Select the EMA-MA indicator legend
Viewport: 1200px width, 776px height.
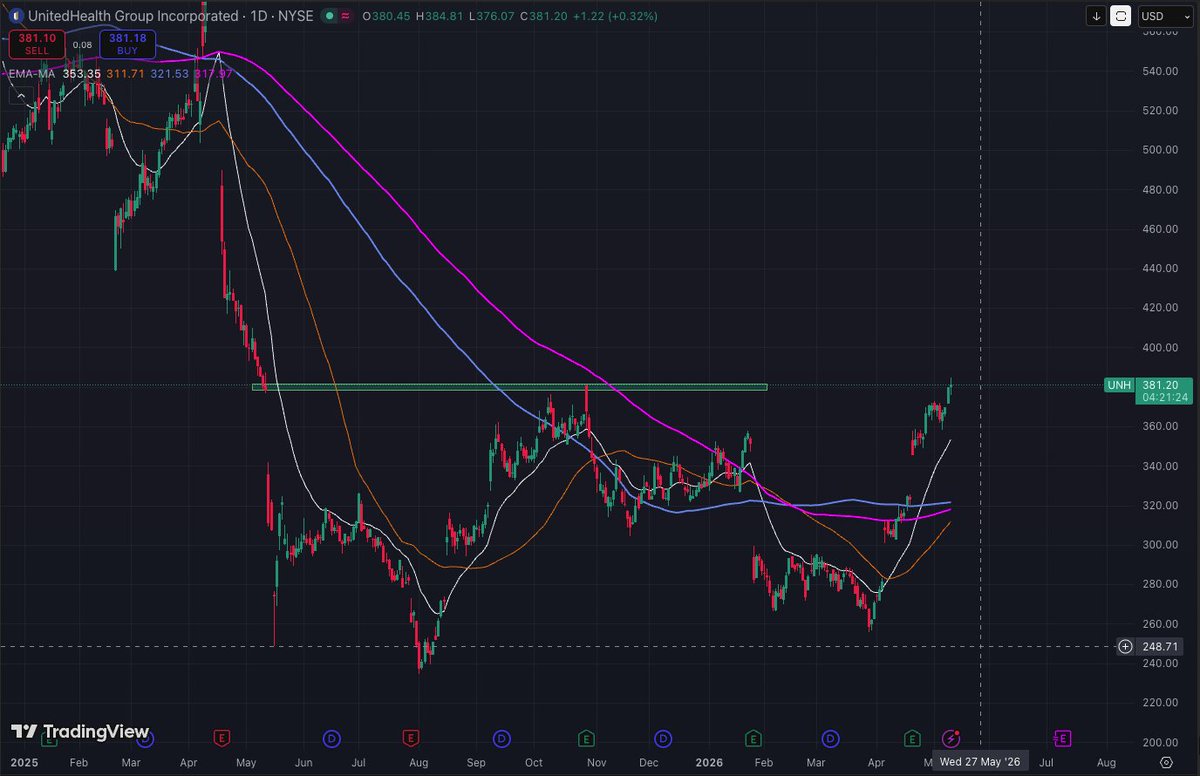pyautogui.click(x=32, y=73)
